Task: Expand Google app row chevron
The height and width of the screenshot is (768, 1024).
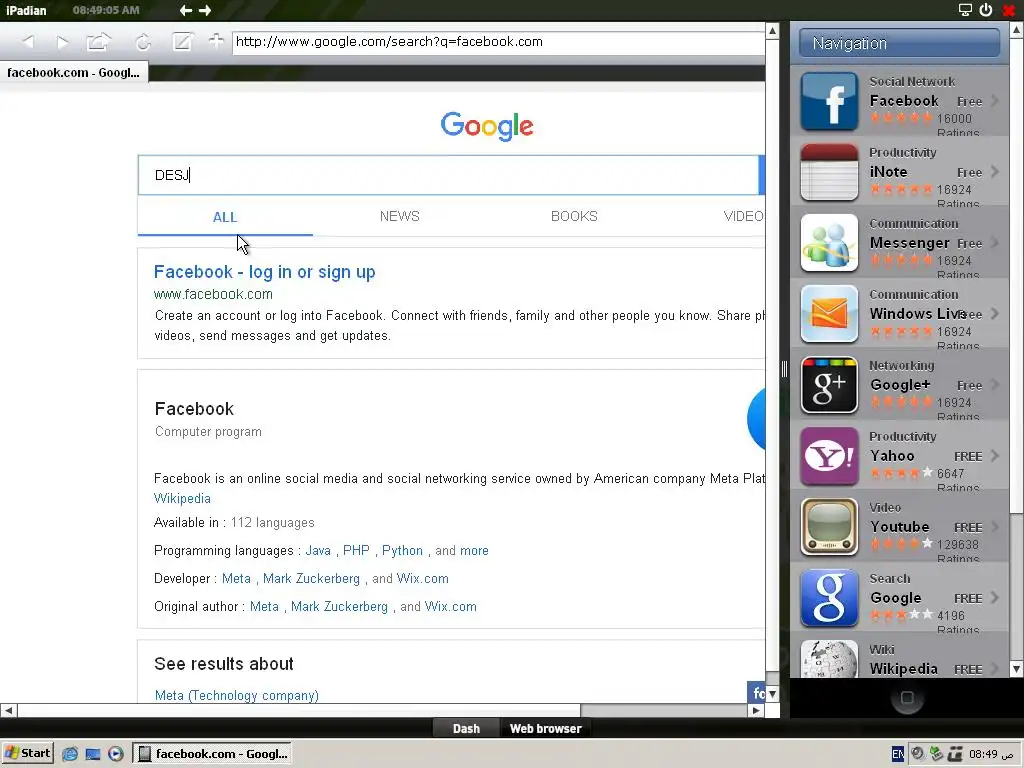Action: point(995,598)
